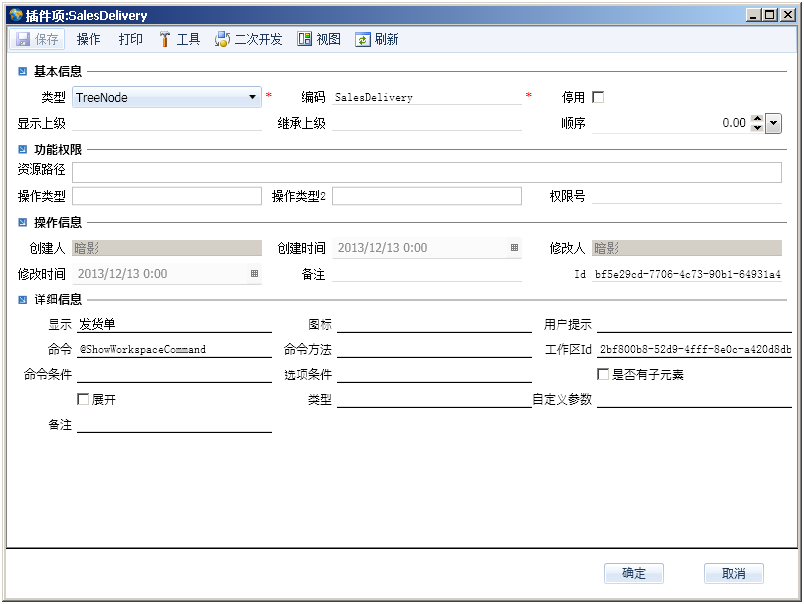This screenshot has width=804, height=604.
Task: Click the 操作类型2 text box
Action: tap(427, 196)
